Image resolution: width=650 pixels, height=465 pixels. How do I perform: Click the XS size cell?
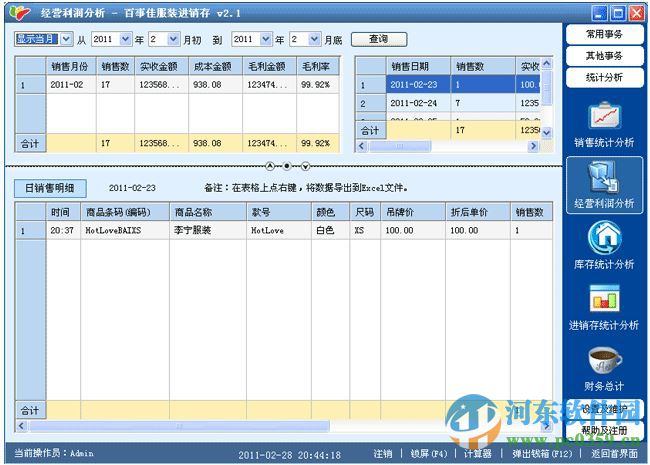pos(365,230)
